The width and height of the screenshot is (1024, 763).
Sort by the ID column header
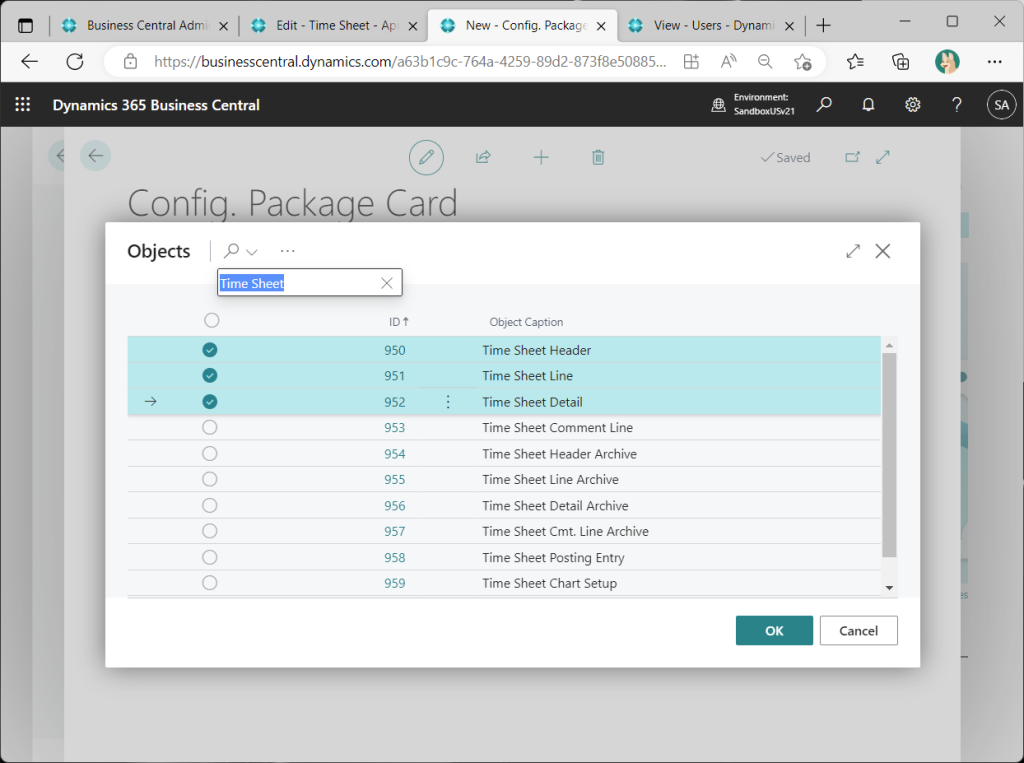pyautogui.click(x=398, y=321)
